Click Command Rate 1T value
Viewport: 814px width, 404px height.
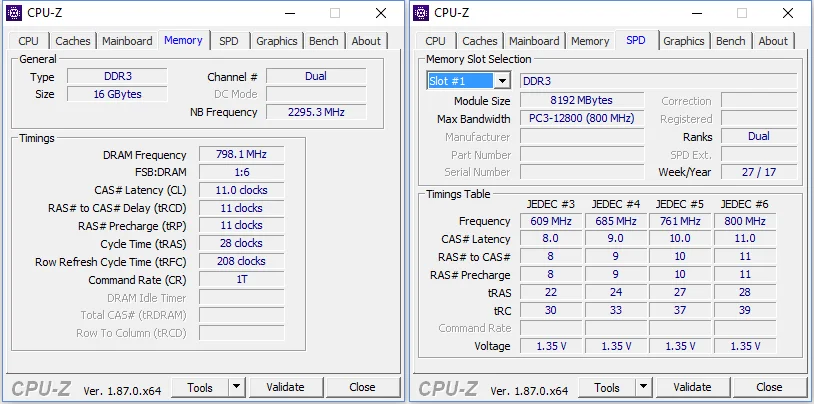pos(241,280)
